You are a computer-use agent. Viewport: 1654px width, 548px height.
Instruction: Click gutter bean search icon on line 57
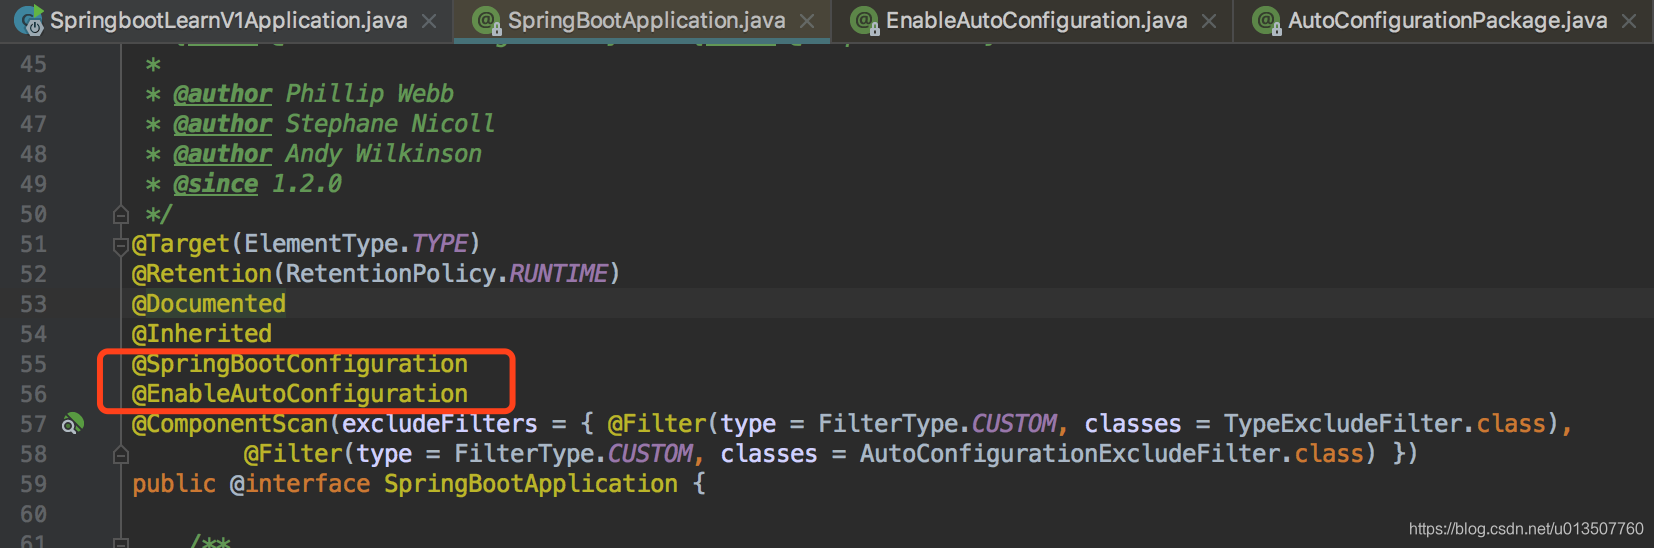tap(73, 424)
